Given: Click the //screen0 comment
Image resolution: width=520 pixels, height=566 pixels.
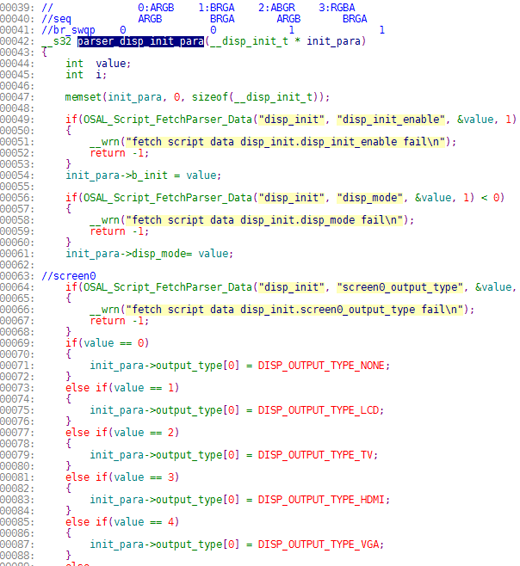Looking at the screenshot, I should click(x=69, y=276).
